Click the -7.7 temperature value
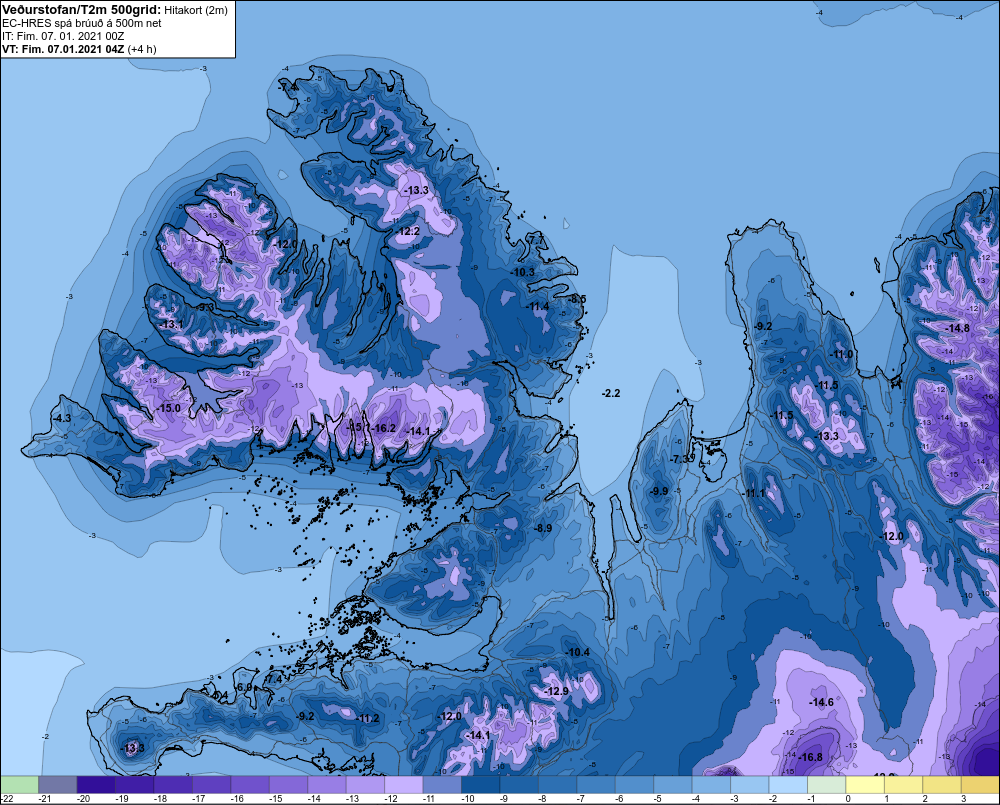The width and height of the screenshot is (1000, 805). point(537,238)
